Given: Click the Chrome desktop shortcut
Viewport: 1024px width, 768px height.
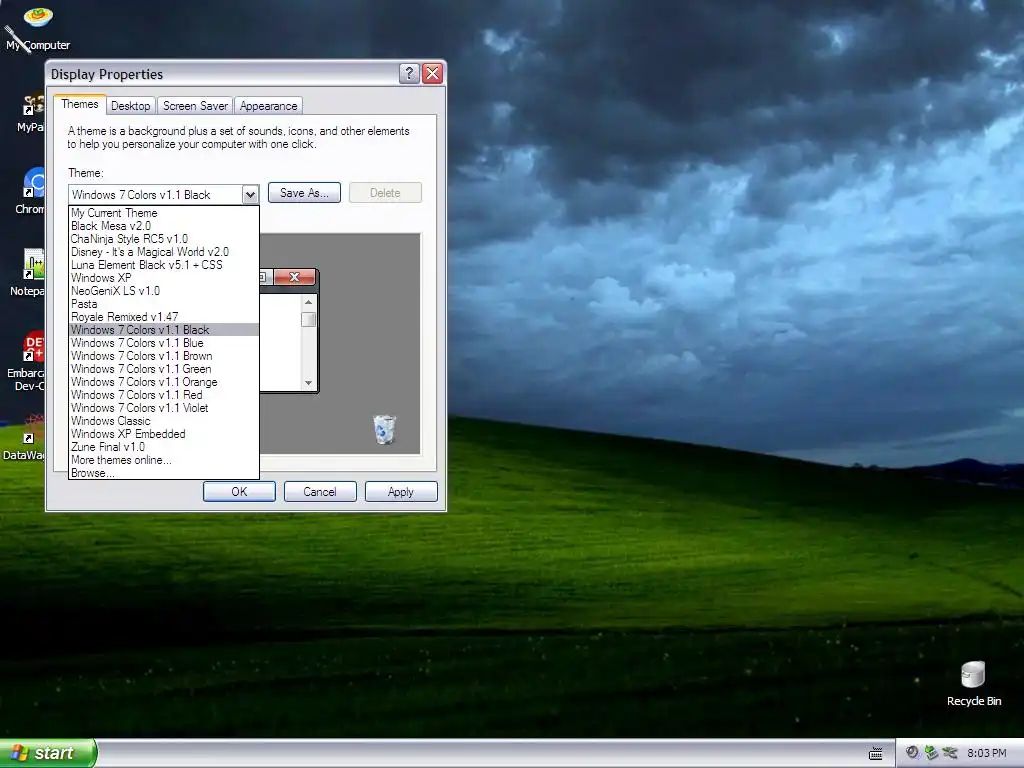Looking at the screenshot, I should pyautogui.click(x=31, y=191).
